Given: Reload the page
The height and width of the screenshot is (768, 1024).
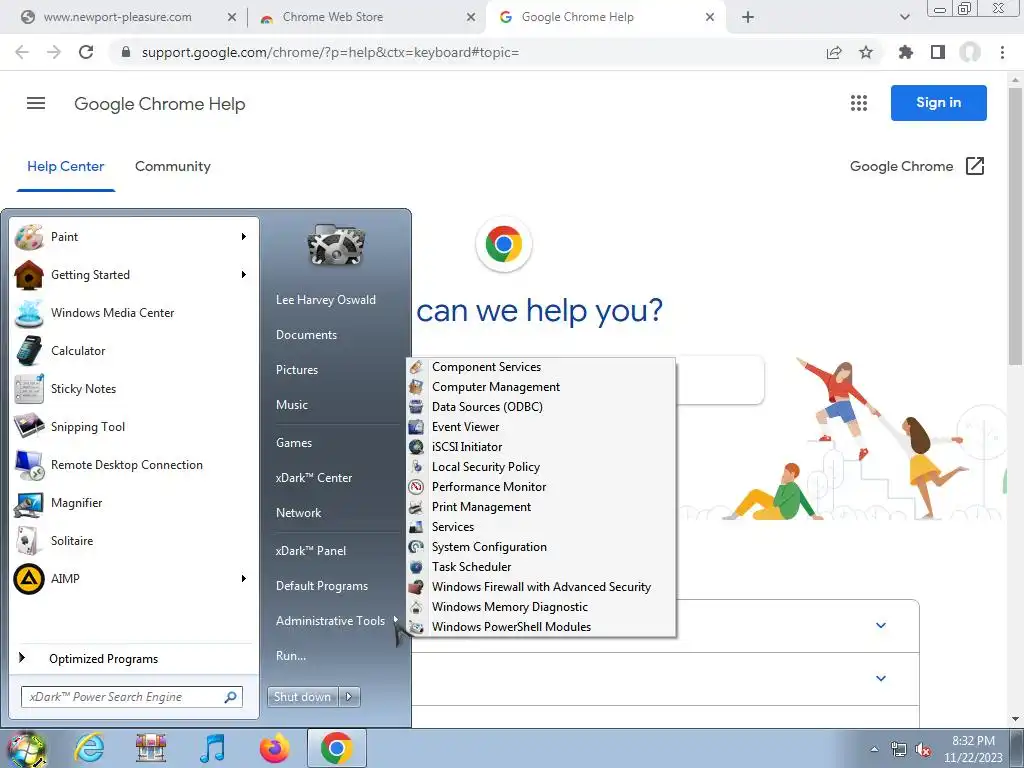Looking at the screenshot, I should [x=86, y=52].
